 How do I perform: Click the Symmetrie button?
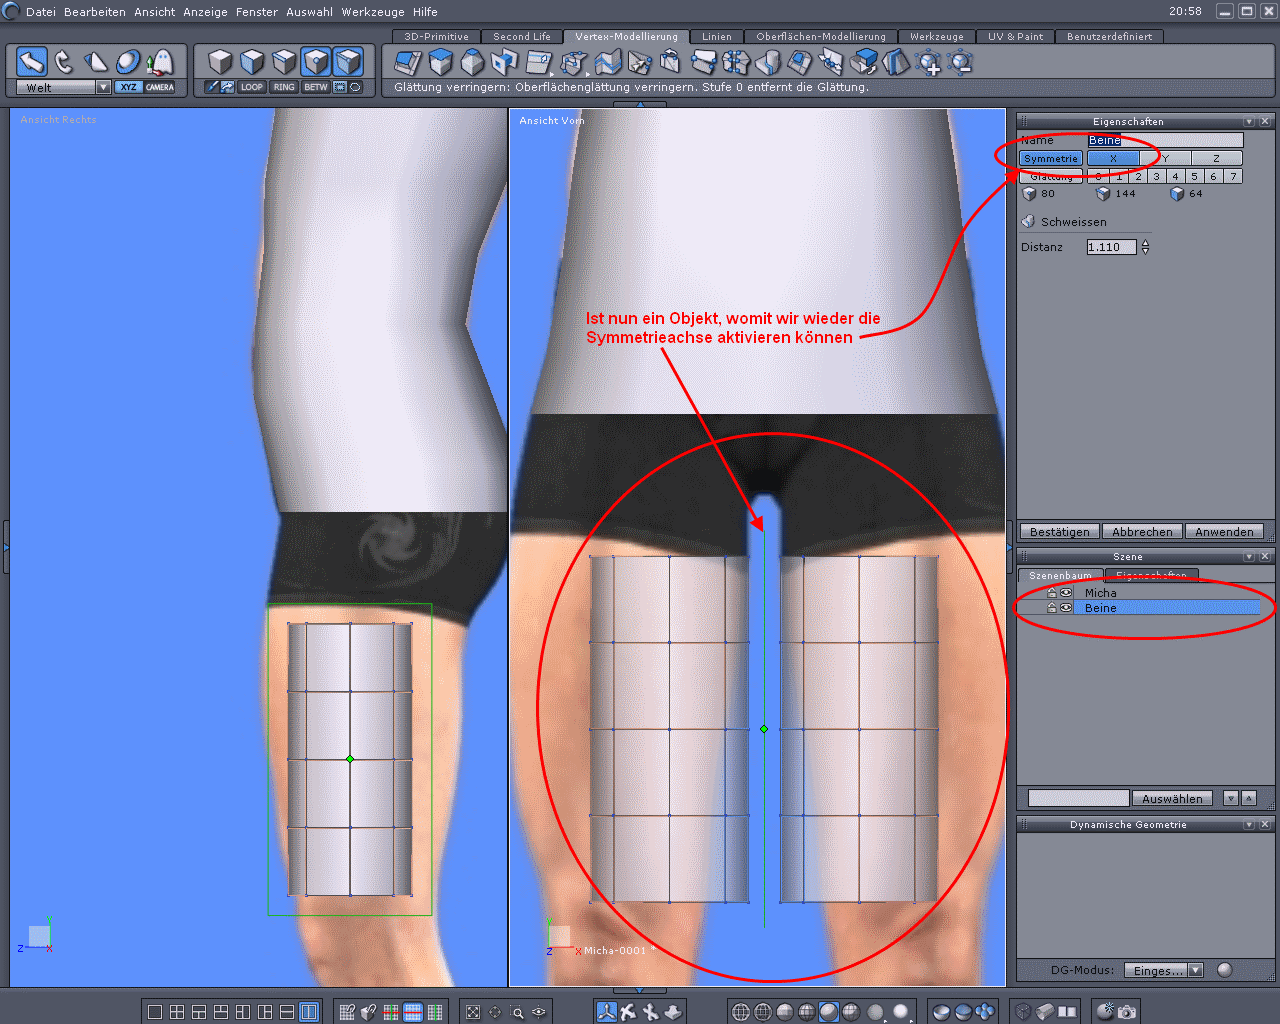coord(1051,158)
